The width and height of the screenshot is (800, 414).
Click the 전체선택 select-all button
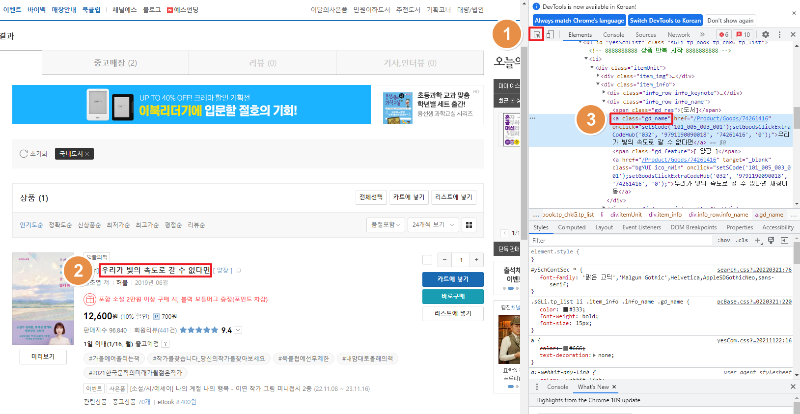(x=370, y=198)
